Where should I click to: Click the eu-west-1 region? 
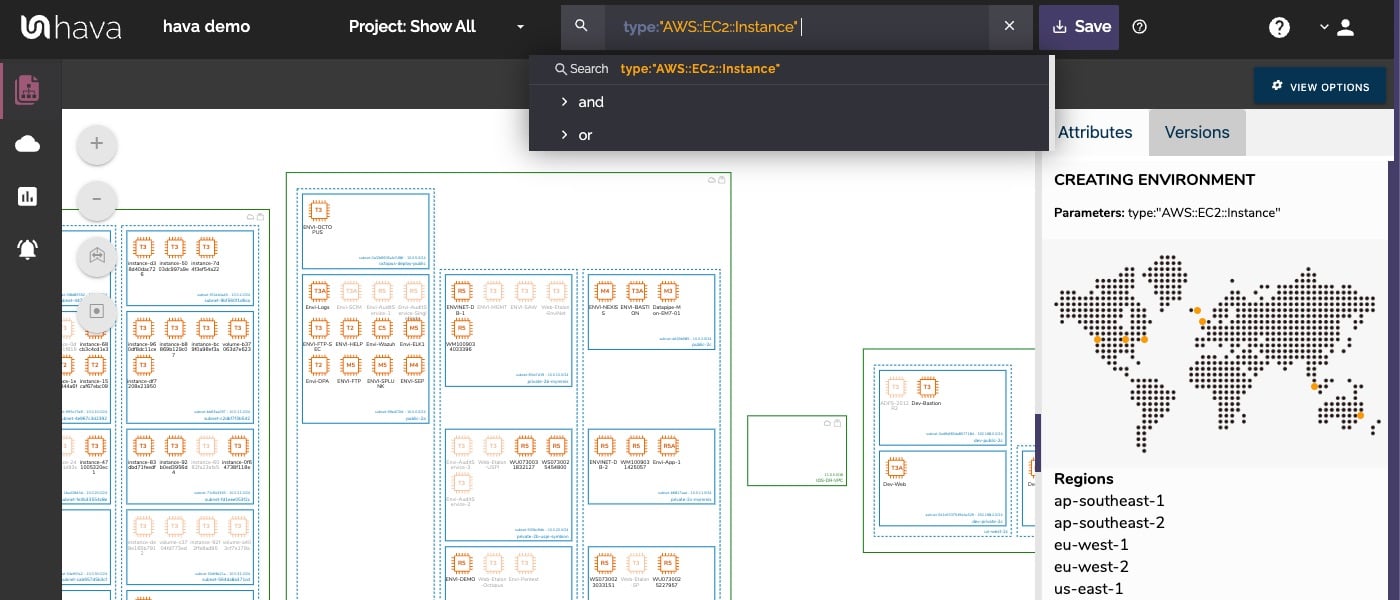coord(1091,545)
